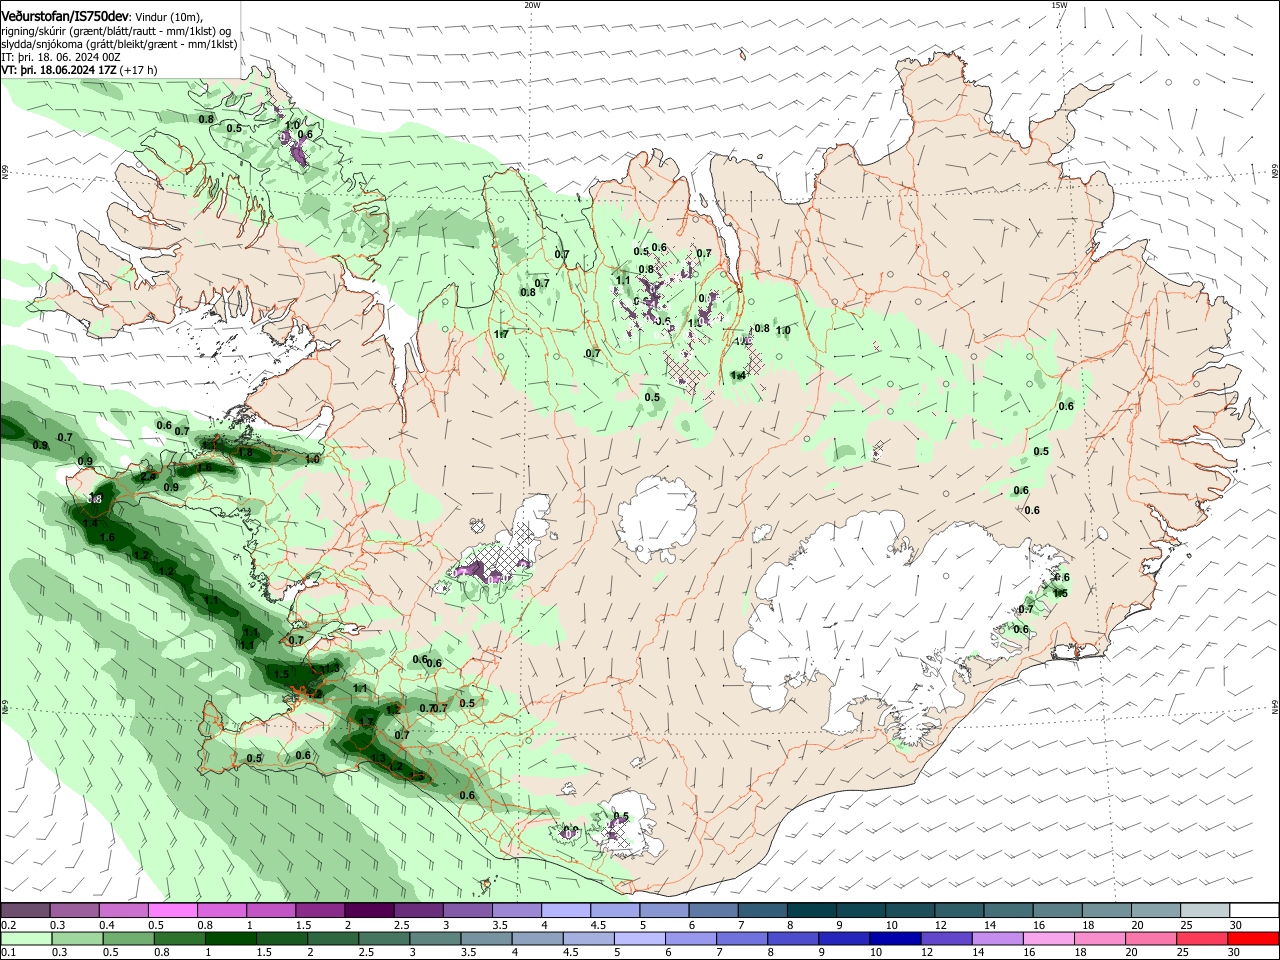Image resolution: width=1280 pixels, height=960 pixels.
Task: Select bright pink 0.5–0.8 snow scale swatch
Action: 172,910
